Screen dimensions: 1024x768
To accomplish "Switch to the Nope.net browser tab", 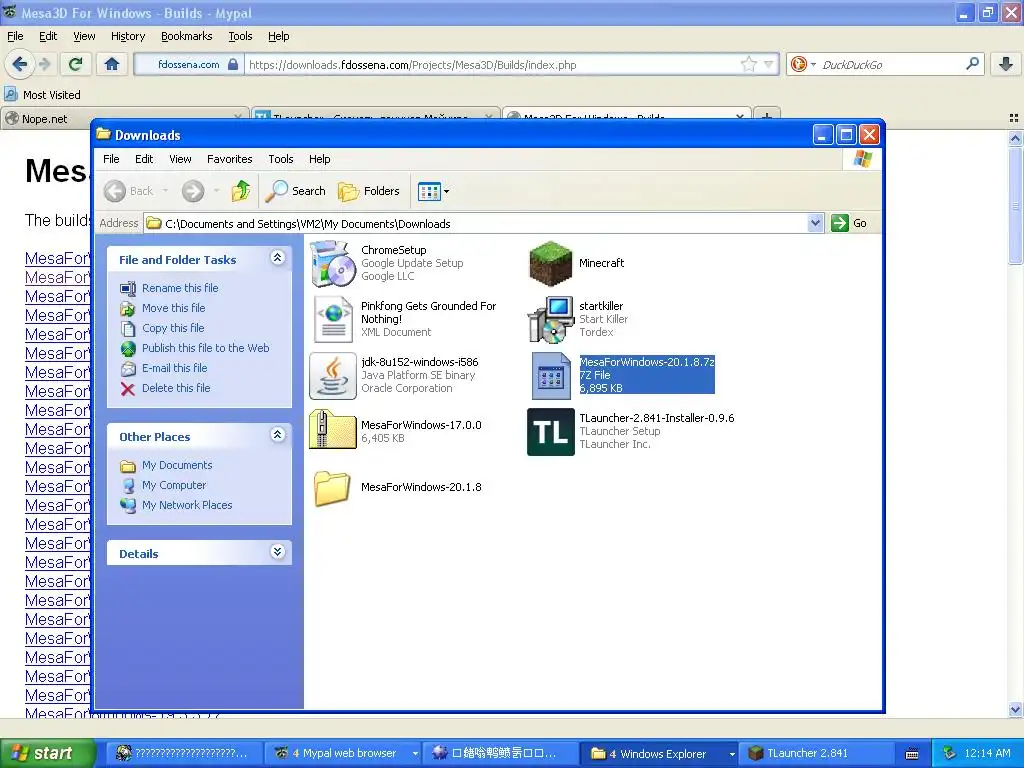I will point(124,118).
